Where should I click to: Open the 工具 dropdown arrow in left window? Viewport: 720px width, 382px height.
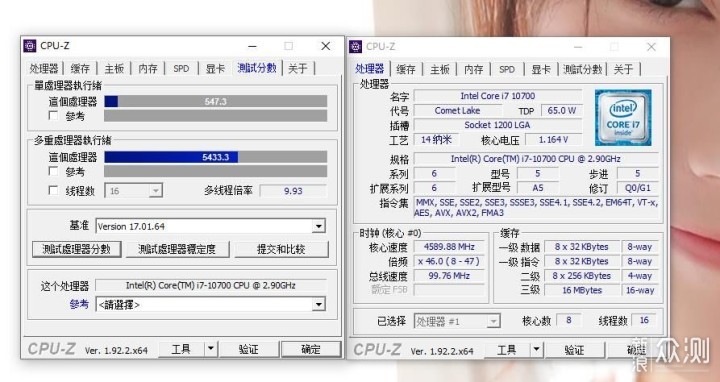click(x=210, y=349)
